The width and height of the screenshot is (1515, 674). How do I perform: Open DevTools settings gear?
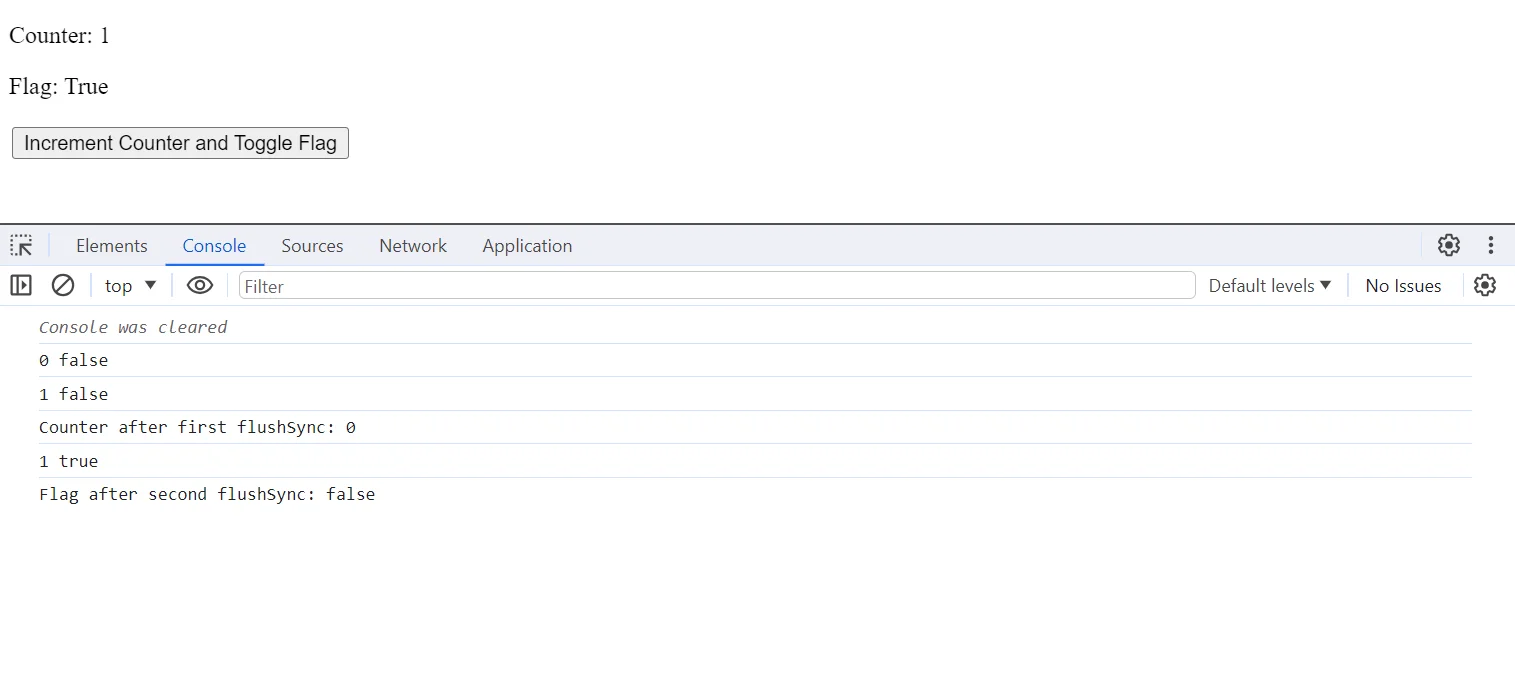pos(1448,245)
